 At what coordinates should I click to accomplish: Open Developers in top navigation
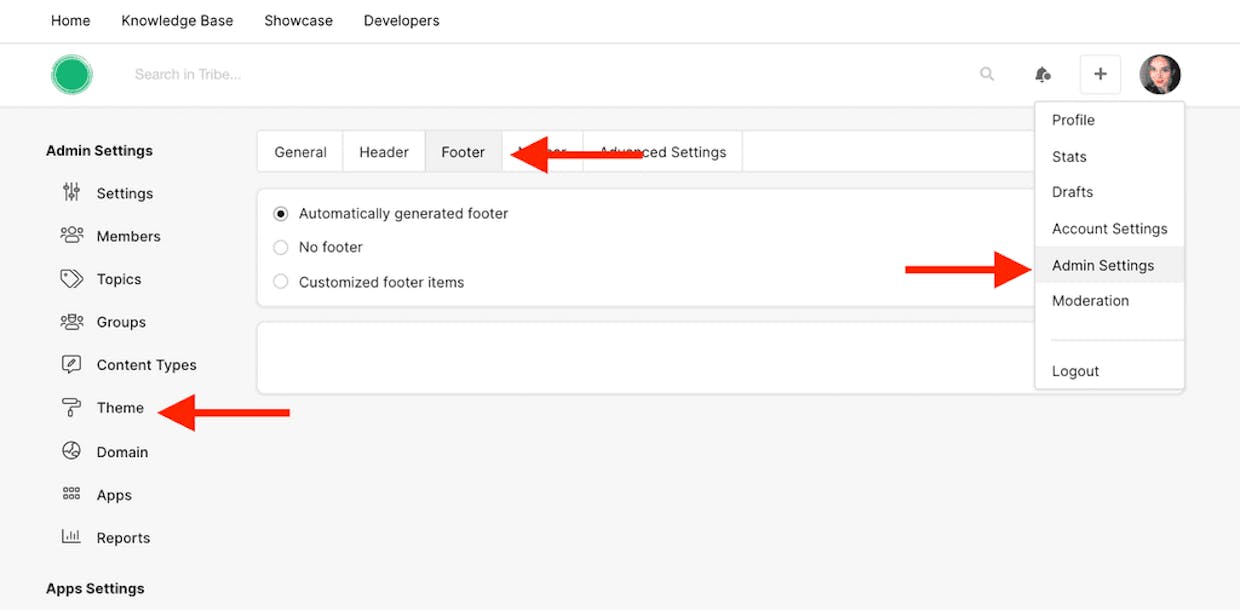pos(401,20)
